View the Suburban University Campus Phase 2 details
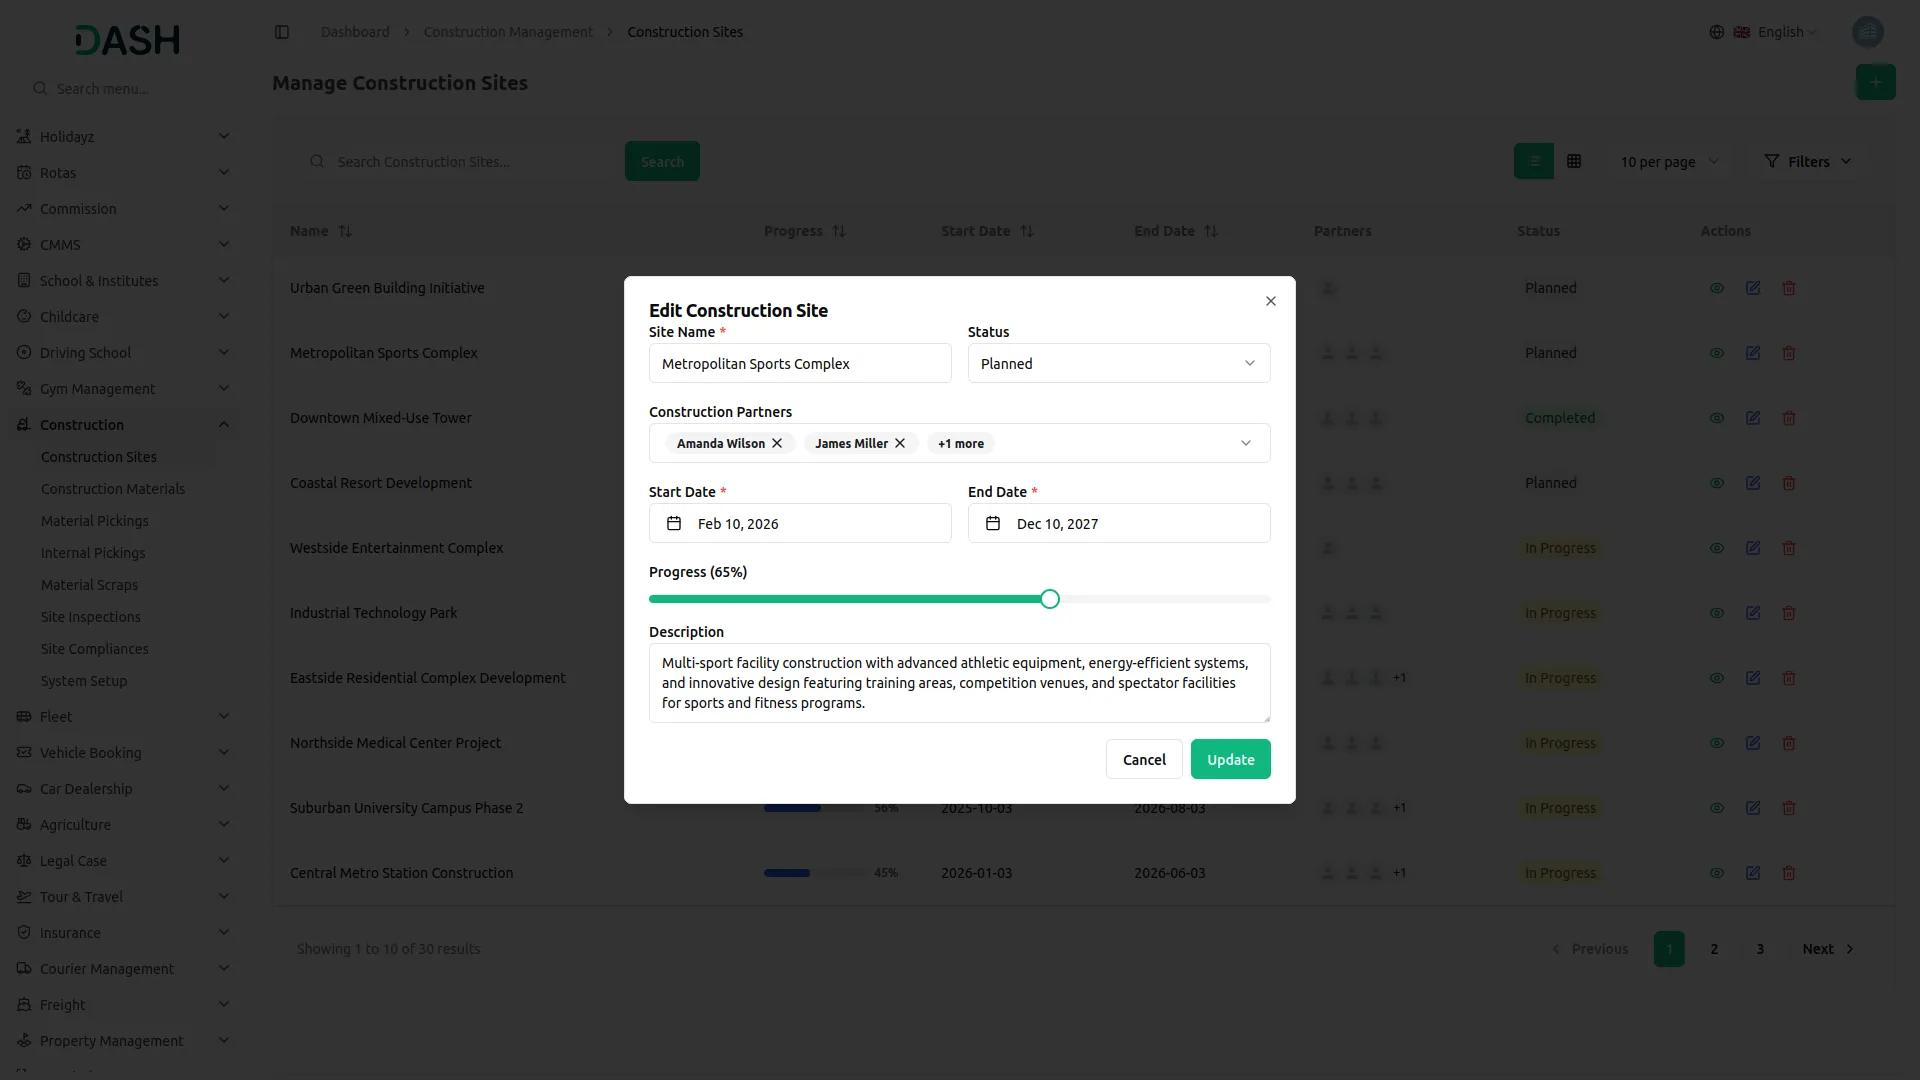This screenshot has height=1080, width=1920. coord(1717,808)
